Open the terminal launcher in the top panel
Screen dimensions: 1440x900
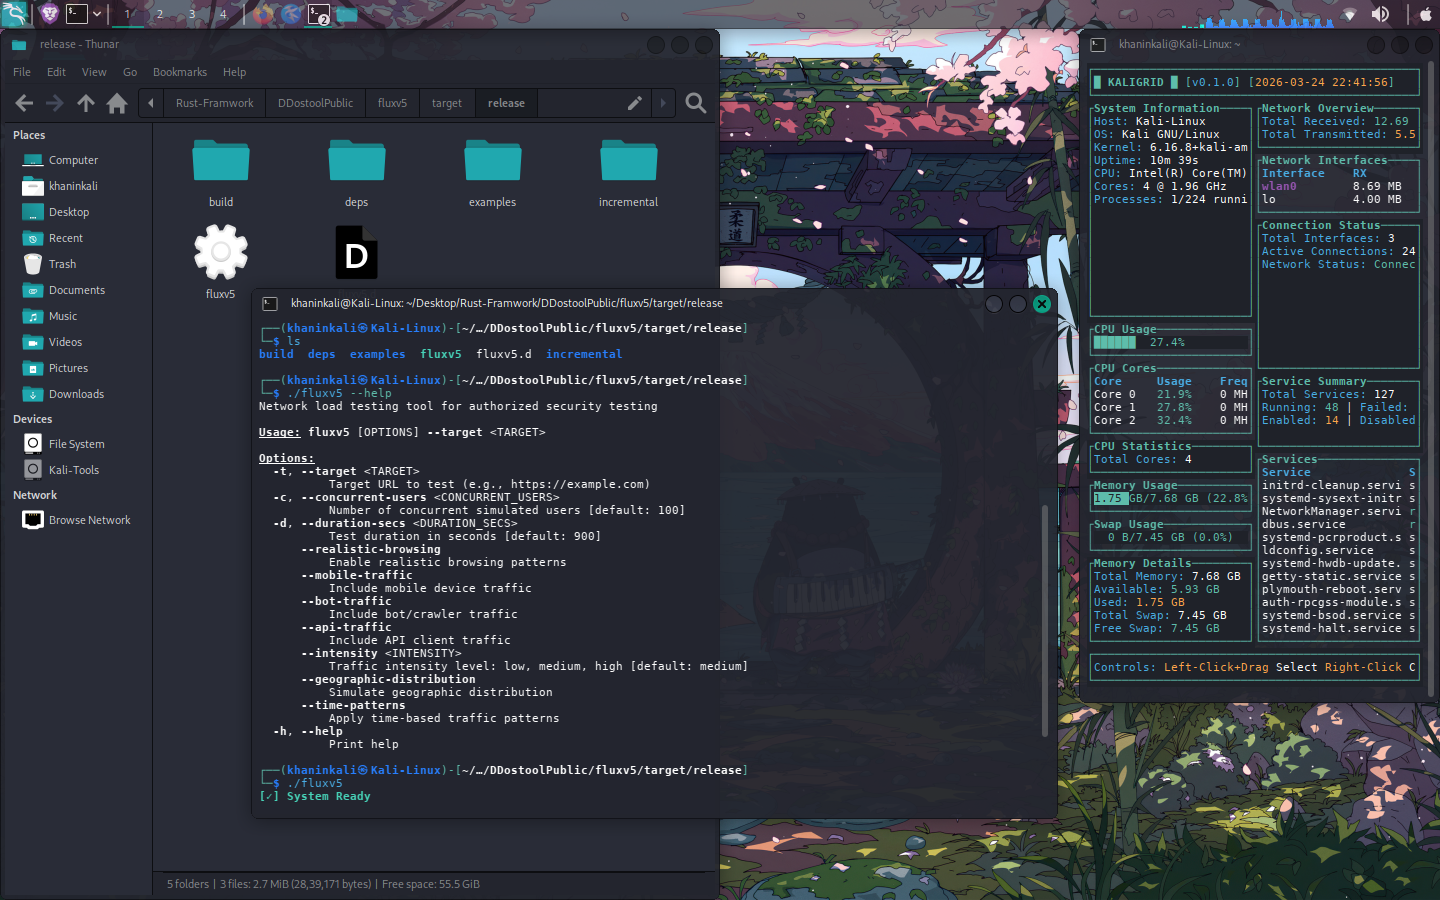[x=77, y=14]
